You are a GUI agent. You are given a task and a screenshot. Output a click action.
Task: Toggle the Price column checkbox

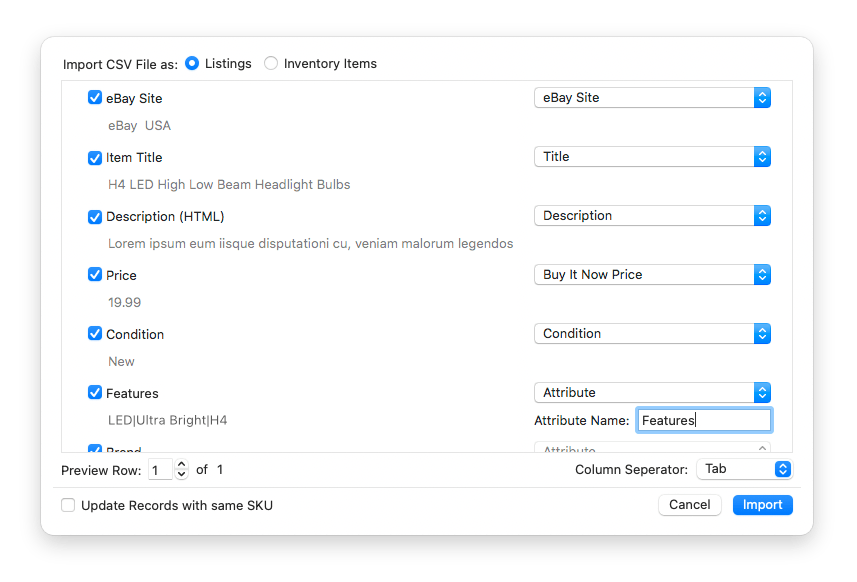pyautogui.click(x=95, y=275)
